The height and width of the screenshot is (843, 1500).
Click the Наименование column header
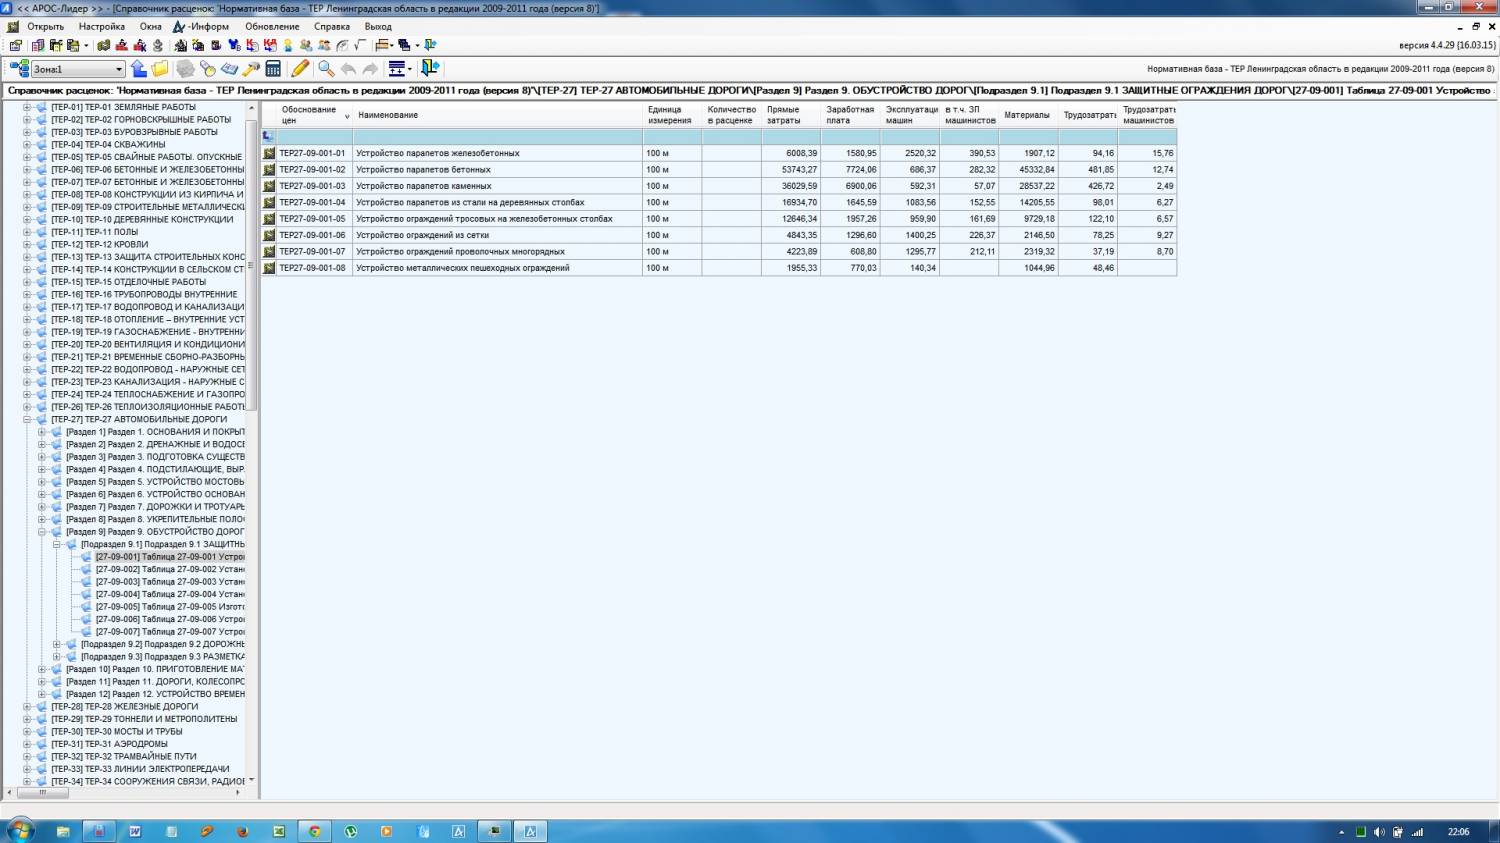click(x=498, y=115)
